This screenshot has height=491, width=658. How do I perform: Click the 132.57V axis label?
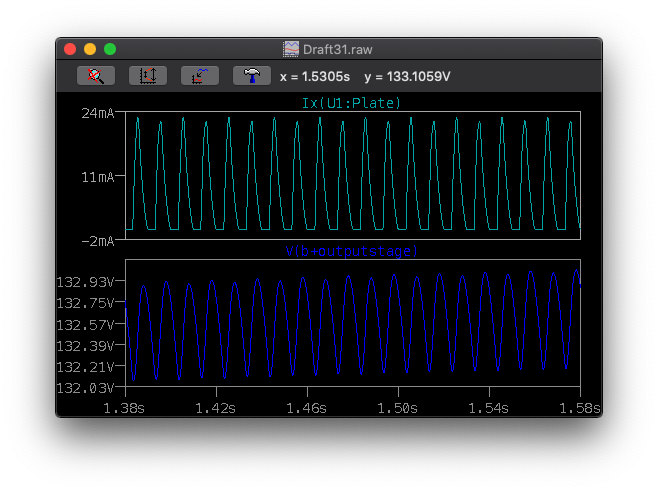[85, 325]
